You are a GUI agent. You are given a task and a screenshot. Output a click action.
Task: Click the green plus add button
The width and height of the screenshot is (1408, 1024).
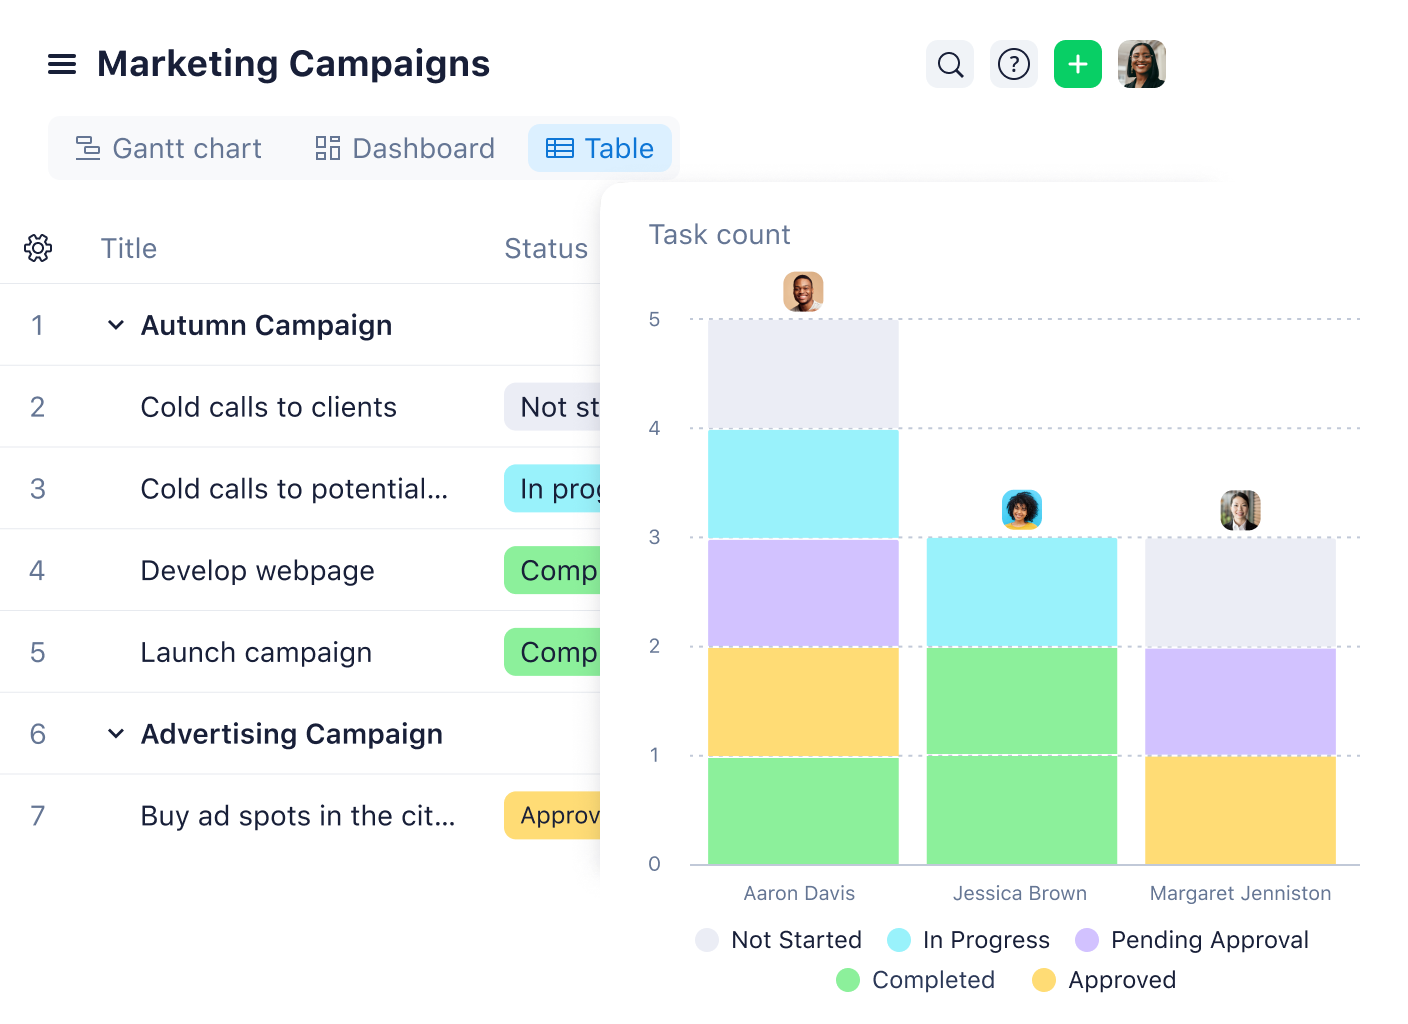pyautogui.click(x=1078, y=65)
